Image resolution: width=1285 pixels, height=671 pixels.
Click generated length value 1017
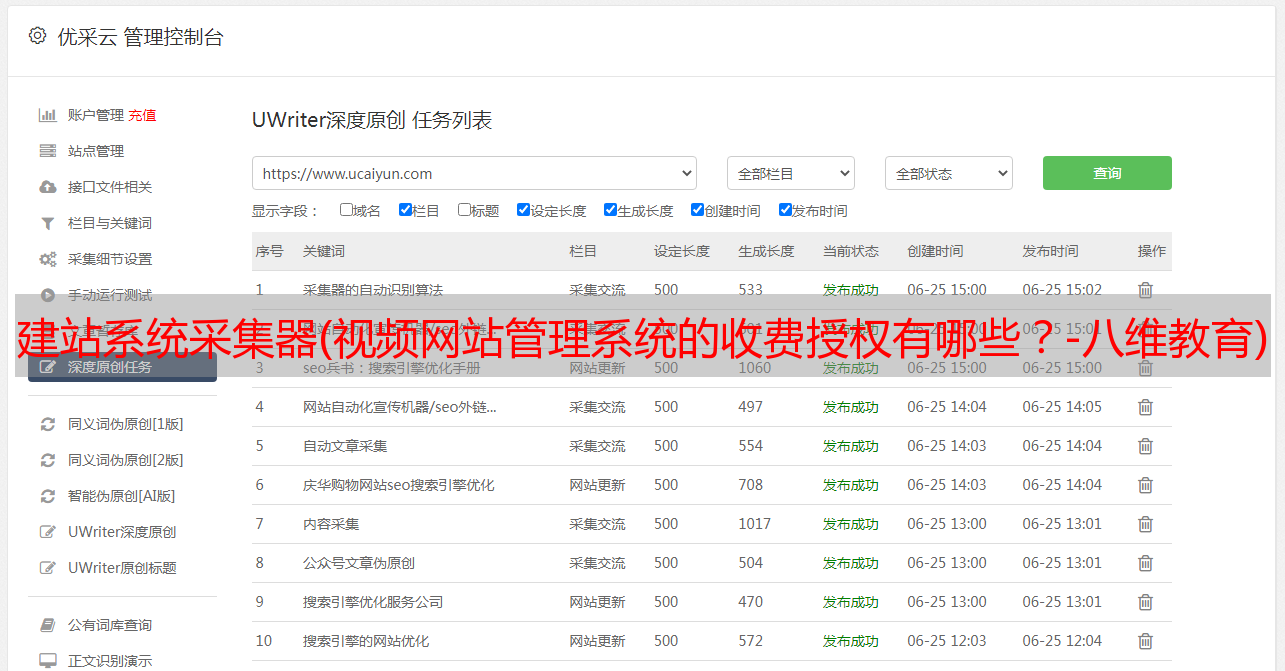point(755,524)
